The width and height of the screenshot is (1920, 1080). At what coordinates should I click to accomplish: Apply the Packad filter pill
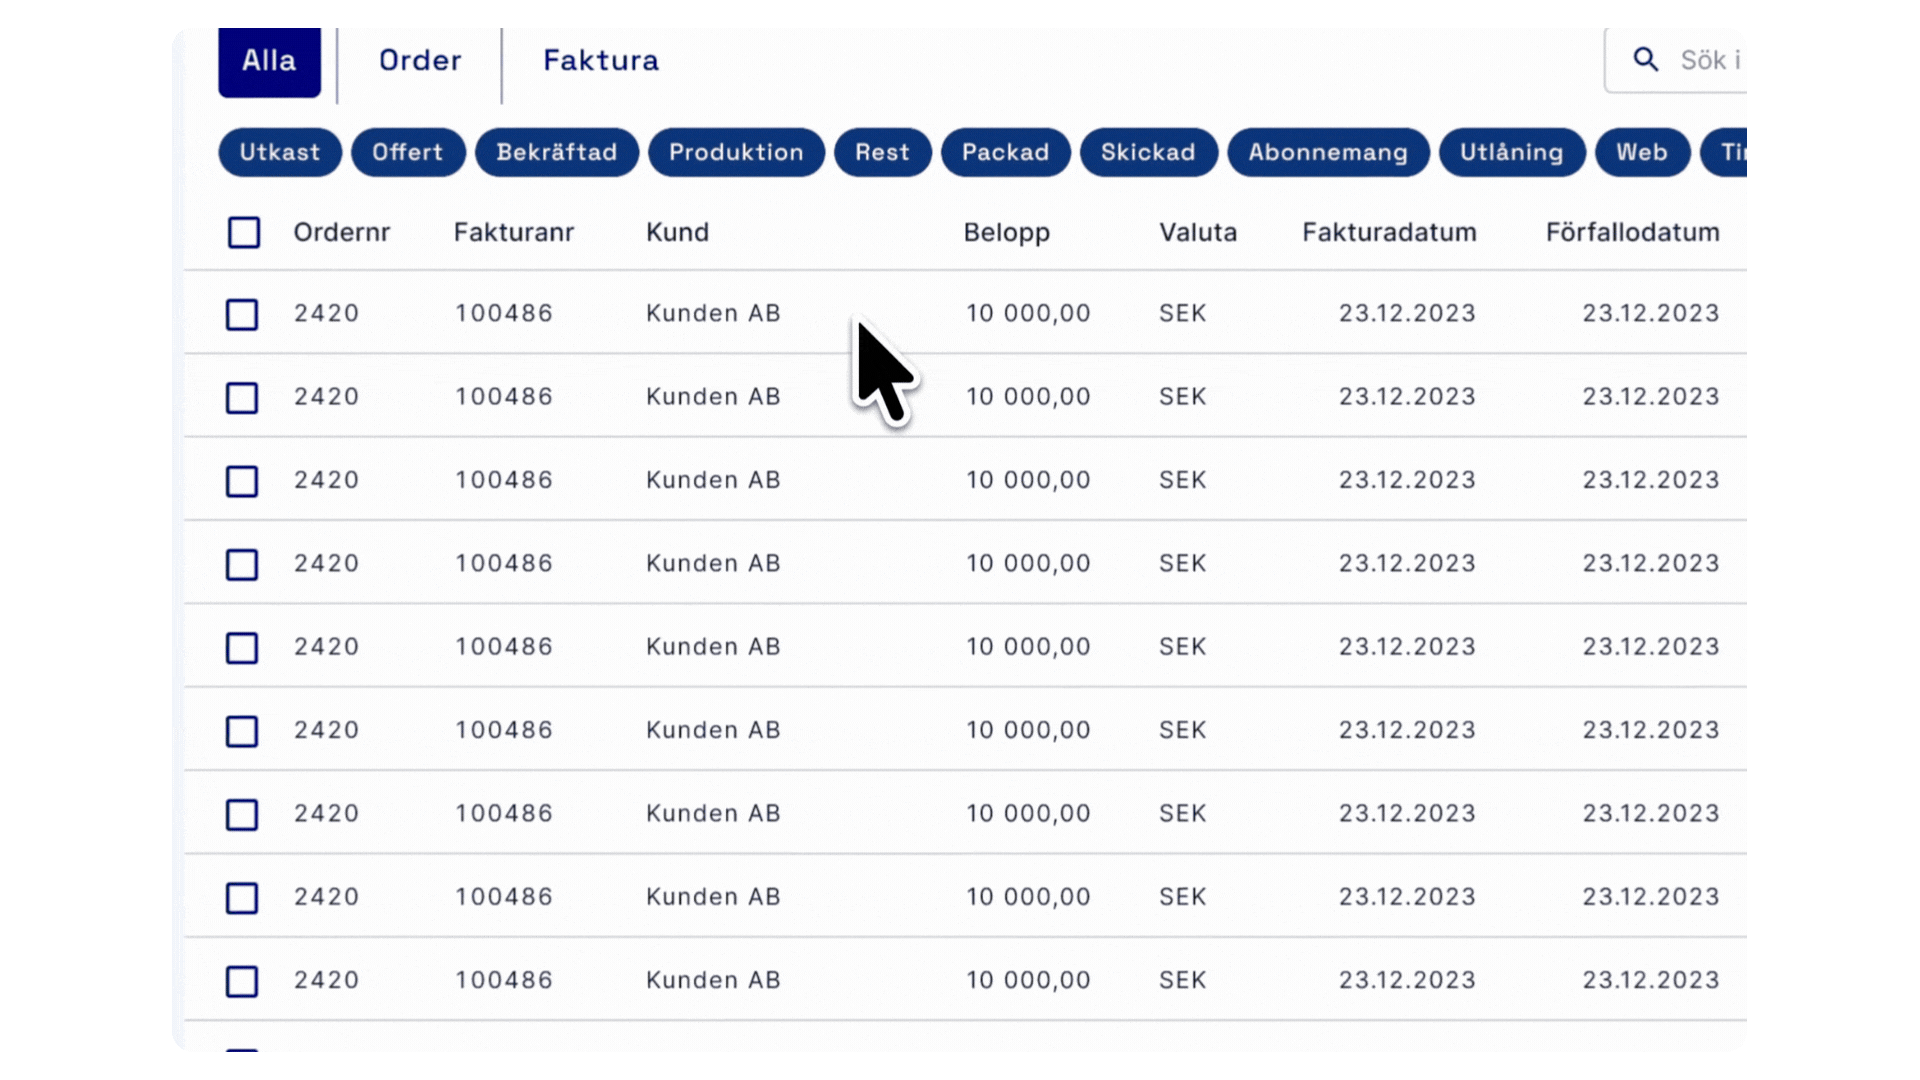coord(1005,152)
